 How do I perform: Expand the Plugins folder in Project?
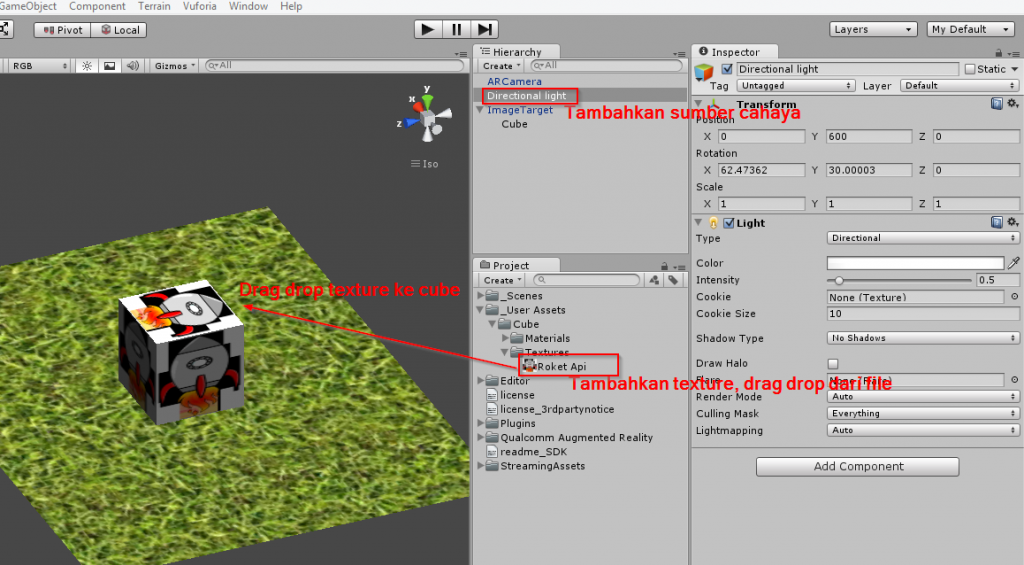pyautogui.click(x=481, y=424)
